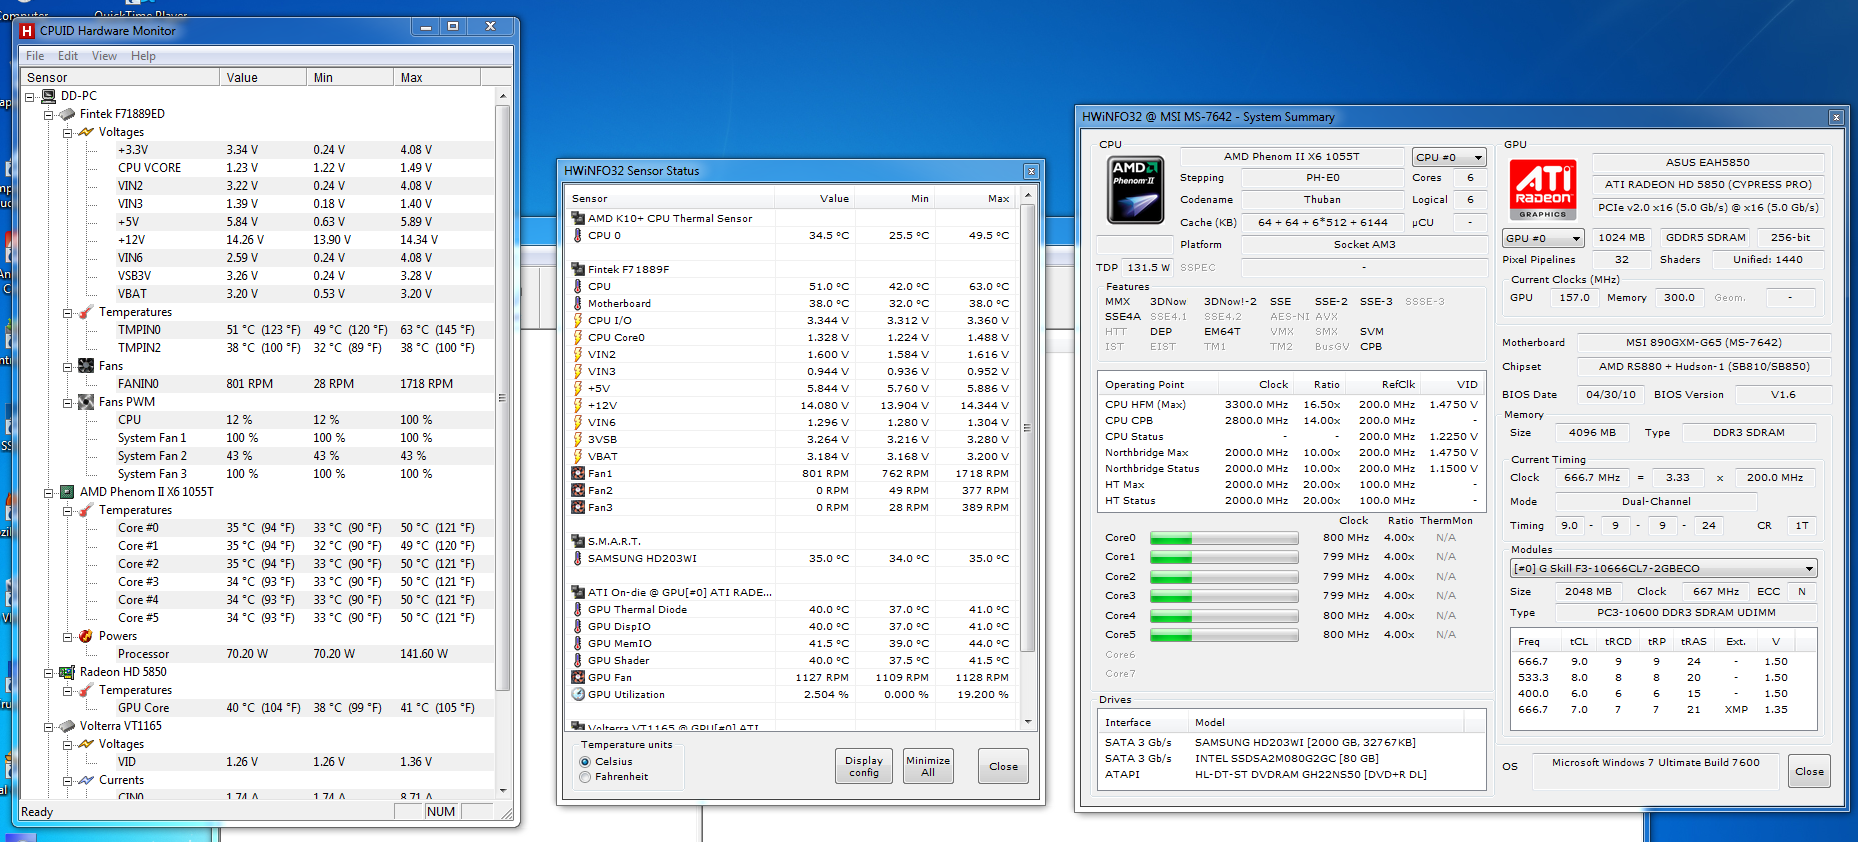This screenshot has width=1858, height=842.
Task: Click the Fans PWM icon
Action: (86, 402)
